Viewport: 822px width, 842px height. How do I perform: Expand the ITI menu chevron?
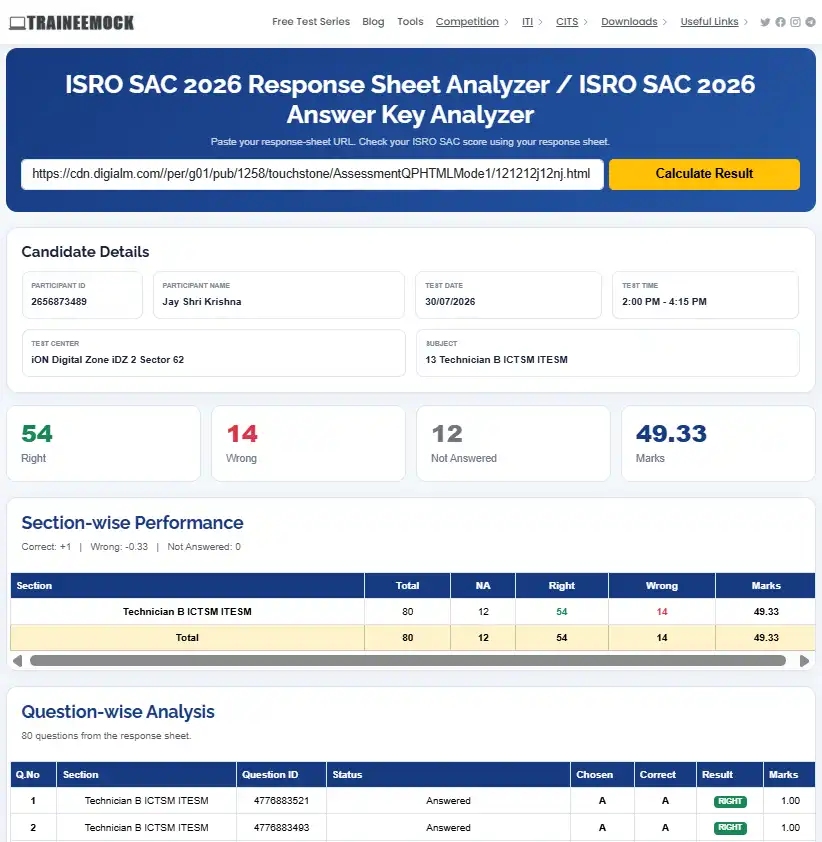click(541, 22)
